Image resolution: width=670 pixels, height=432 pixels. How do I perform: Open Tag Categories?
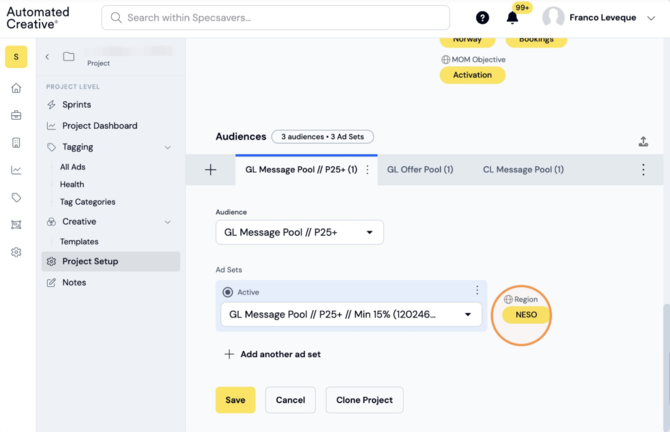[88, 202]
